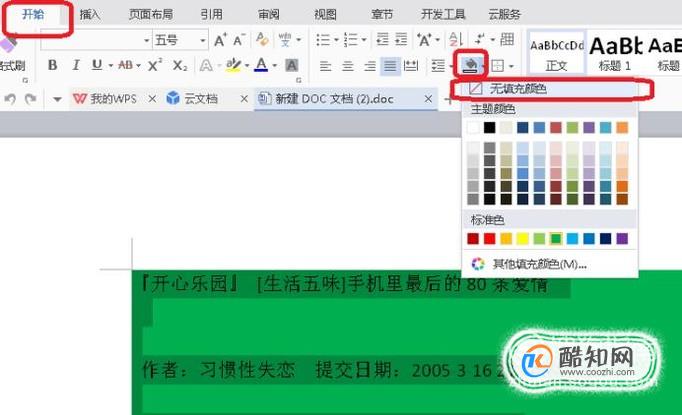The width and height of the screenshot is (682, 415).
Task: Click the sort A-Z icon
Action: [456, 40]
